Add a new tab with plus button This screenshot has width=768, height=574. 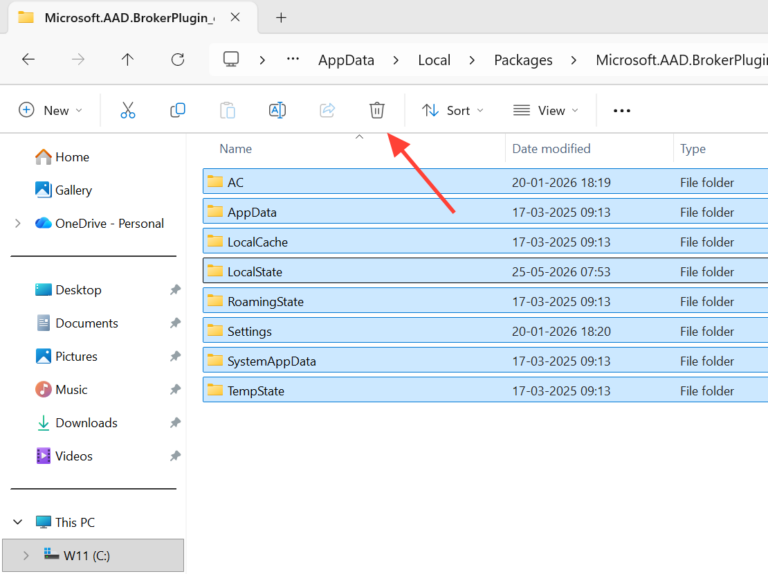(x=281, y=18)
